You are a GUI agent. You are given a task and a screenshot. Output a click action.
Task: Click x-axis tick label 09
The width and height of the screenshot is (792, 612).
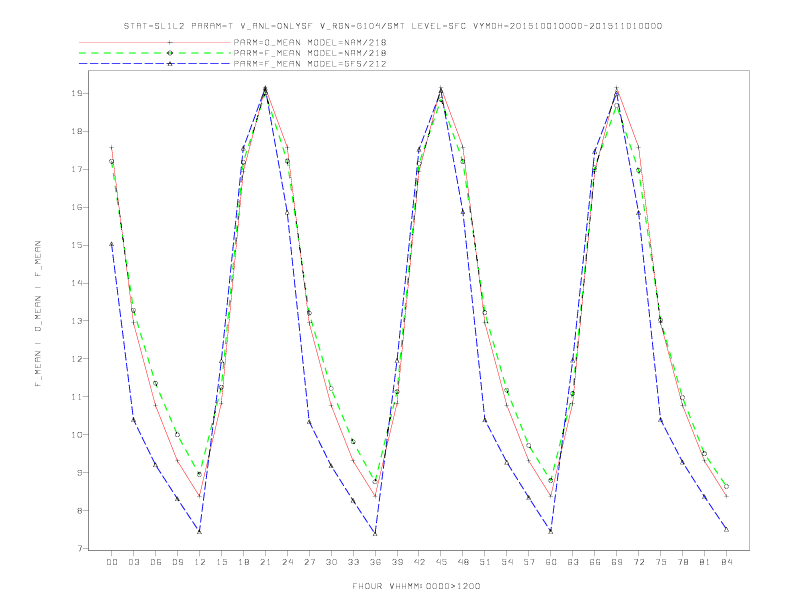coord(177,562)
